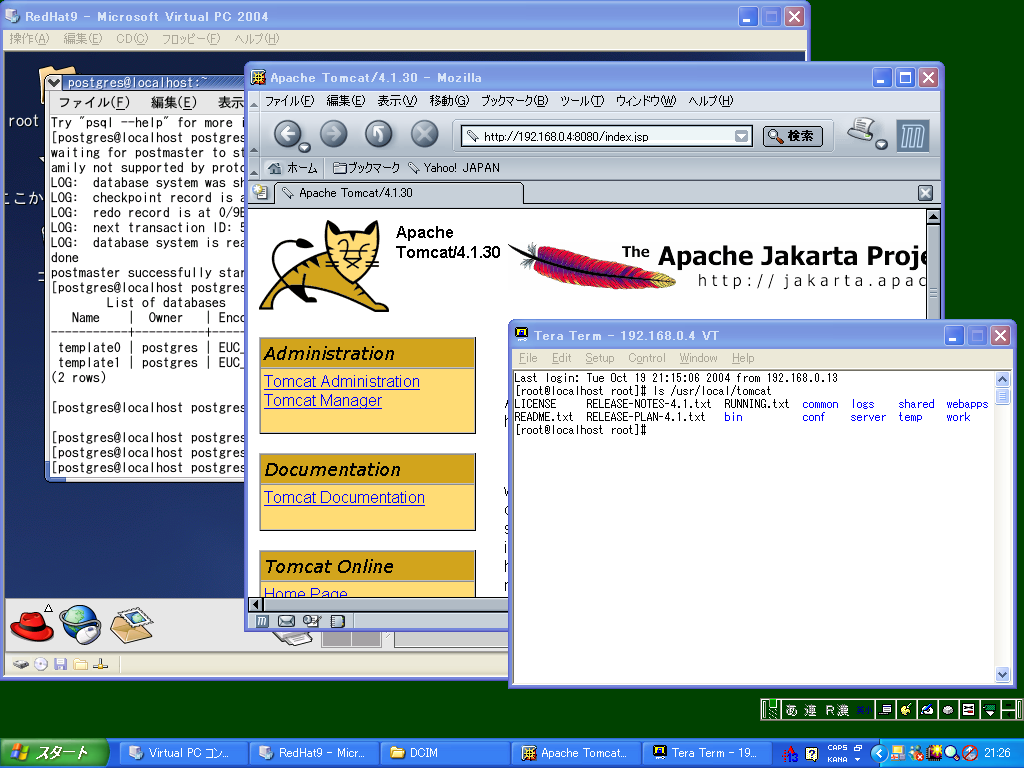Click the shared folder icon in Virtual PC status bar
The image size is (1024, 768).
coord(80,664)
